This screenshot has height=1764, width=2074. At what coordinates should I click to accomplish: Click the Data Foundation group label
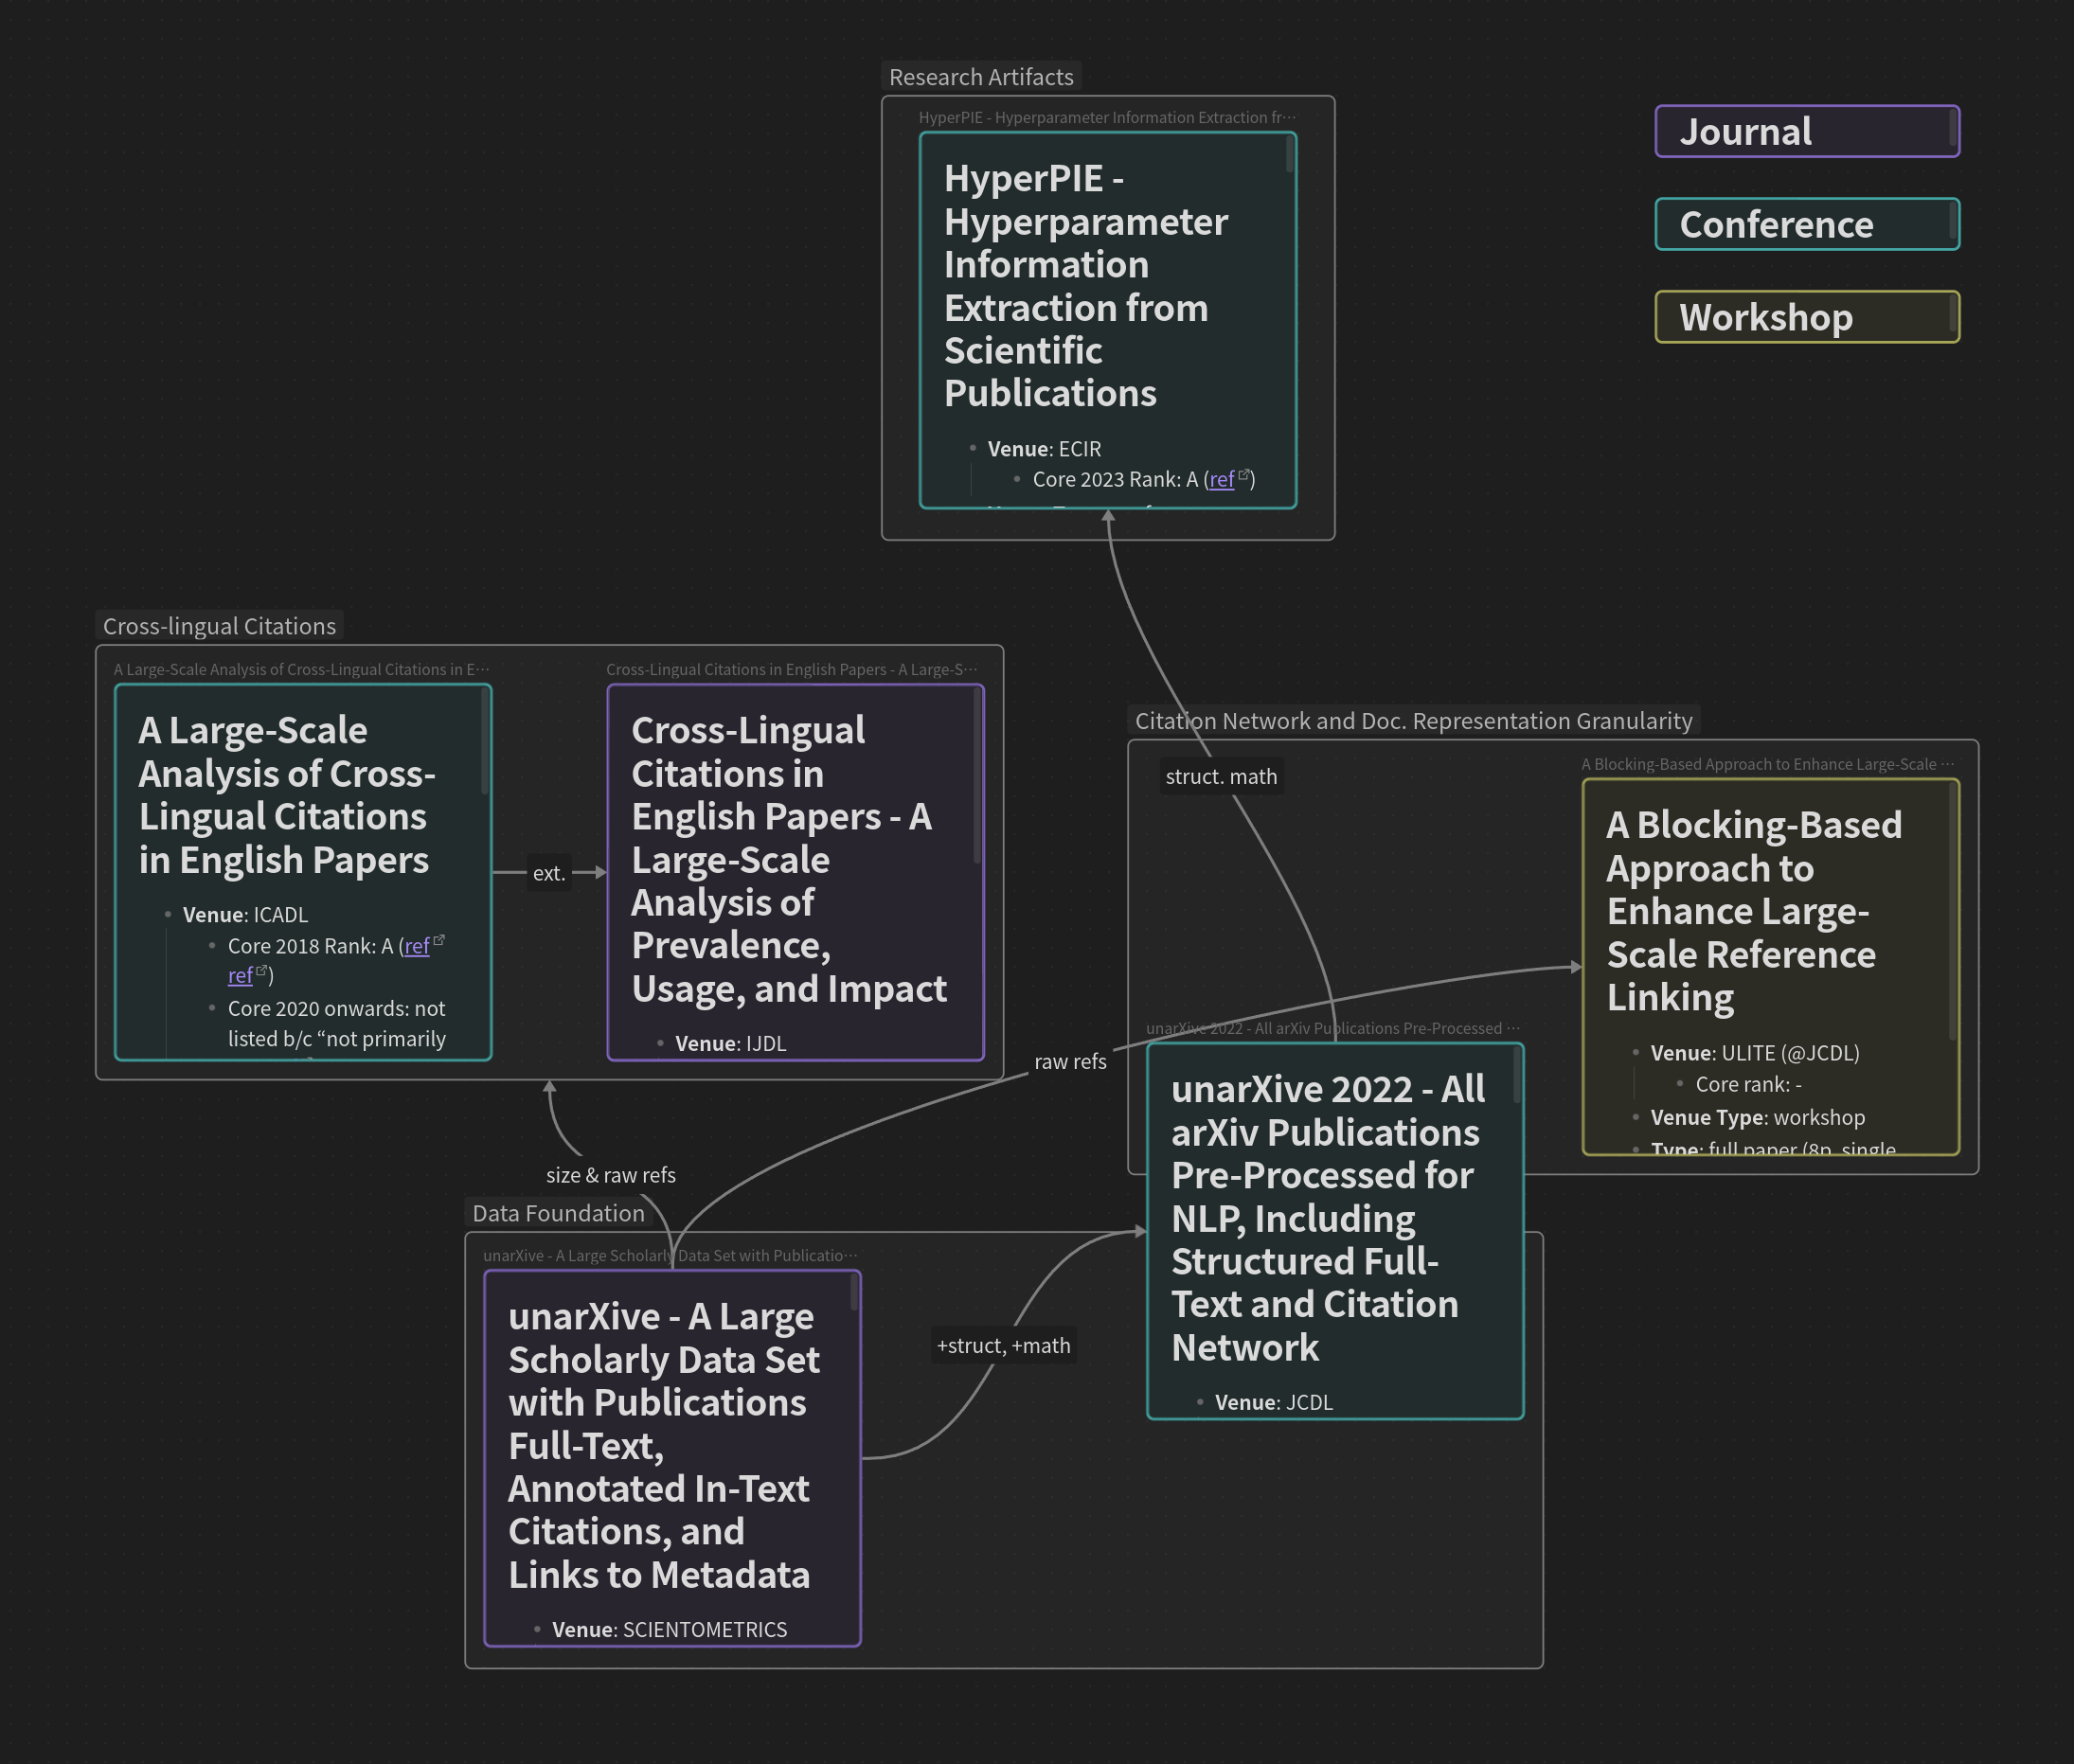point(558,1213)
